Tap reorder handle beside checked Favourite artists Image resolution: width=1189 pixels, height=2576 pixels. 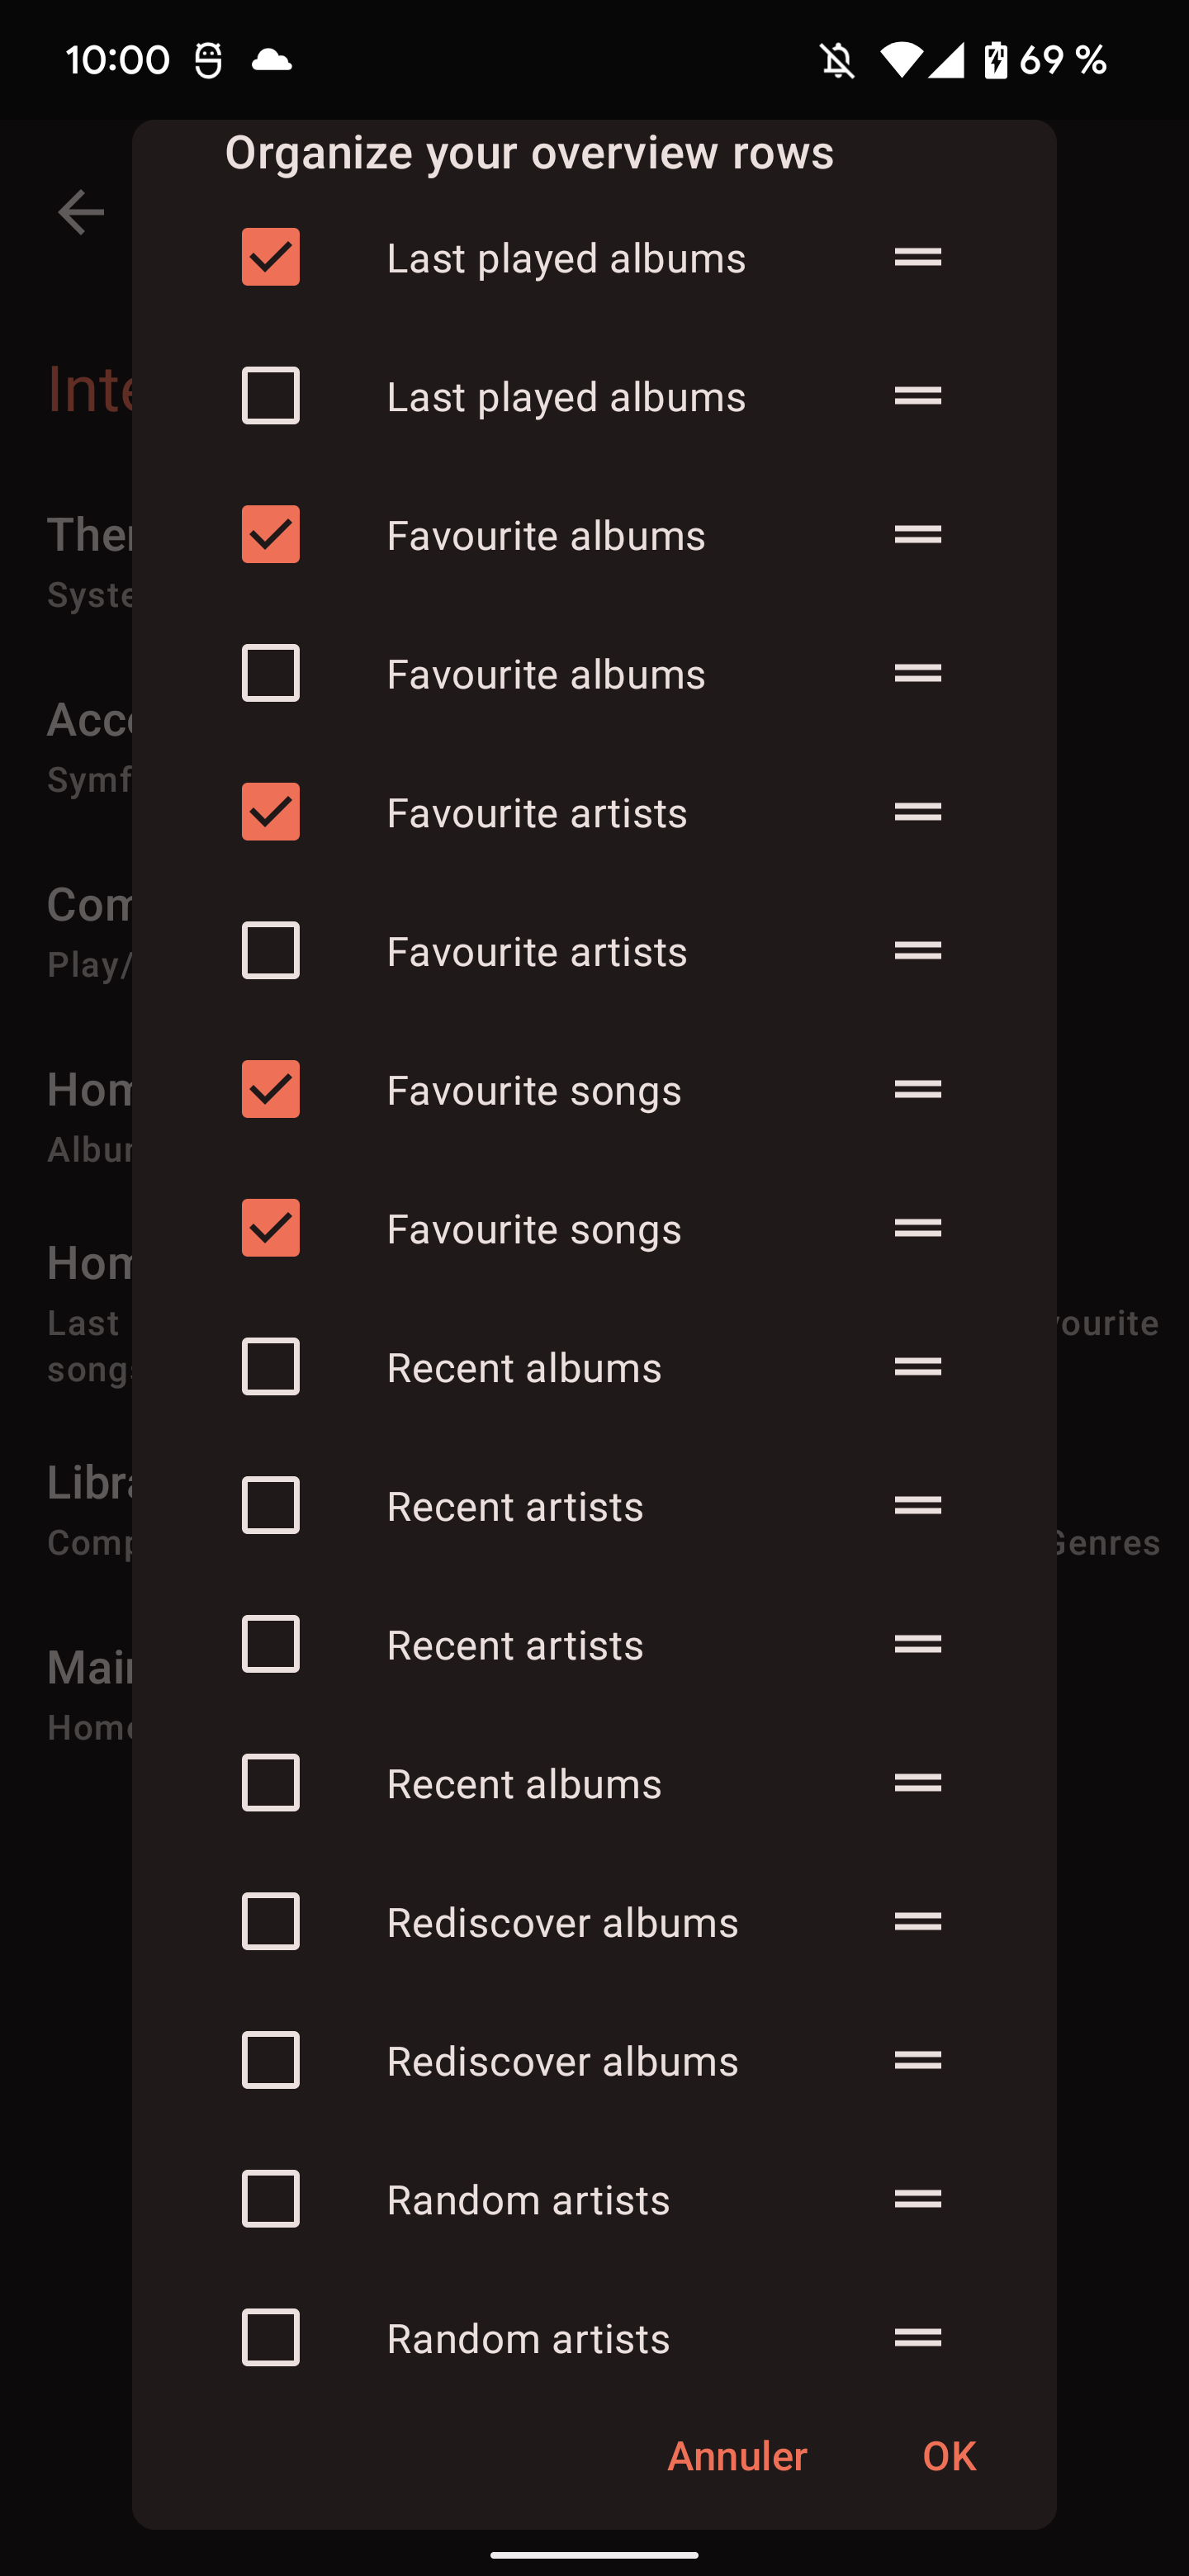pyautogui.click(x=917, y=811)
